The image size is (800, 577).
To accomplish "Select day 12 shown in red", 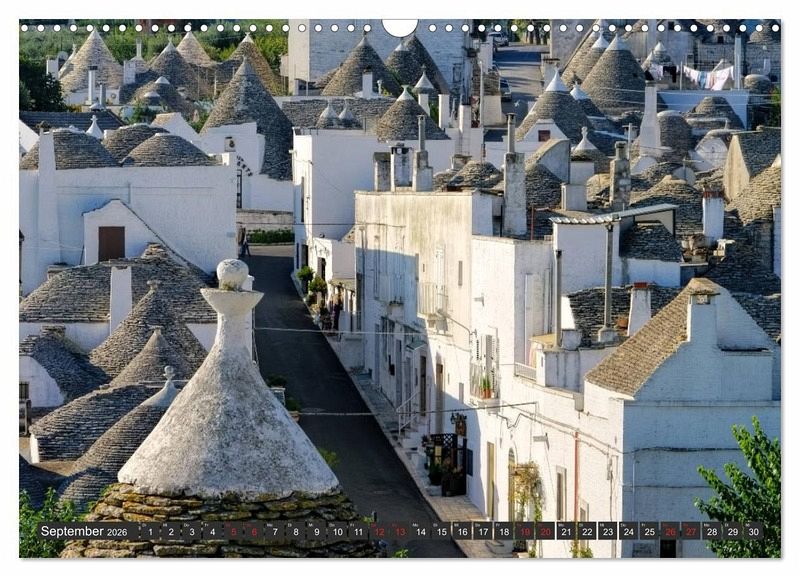I will coord(379,532).
